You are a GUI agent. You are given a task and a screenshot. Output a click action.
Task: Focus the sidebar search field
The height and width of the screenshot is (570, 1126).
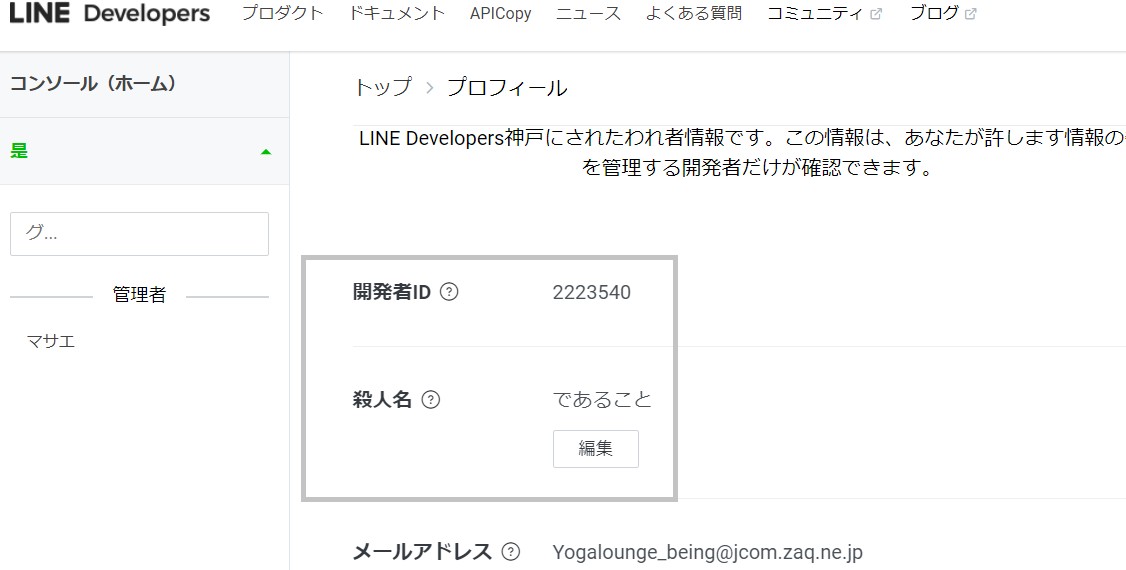click(x=139, y=233)
